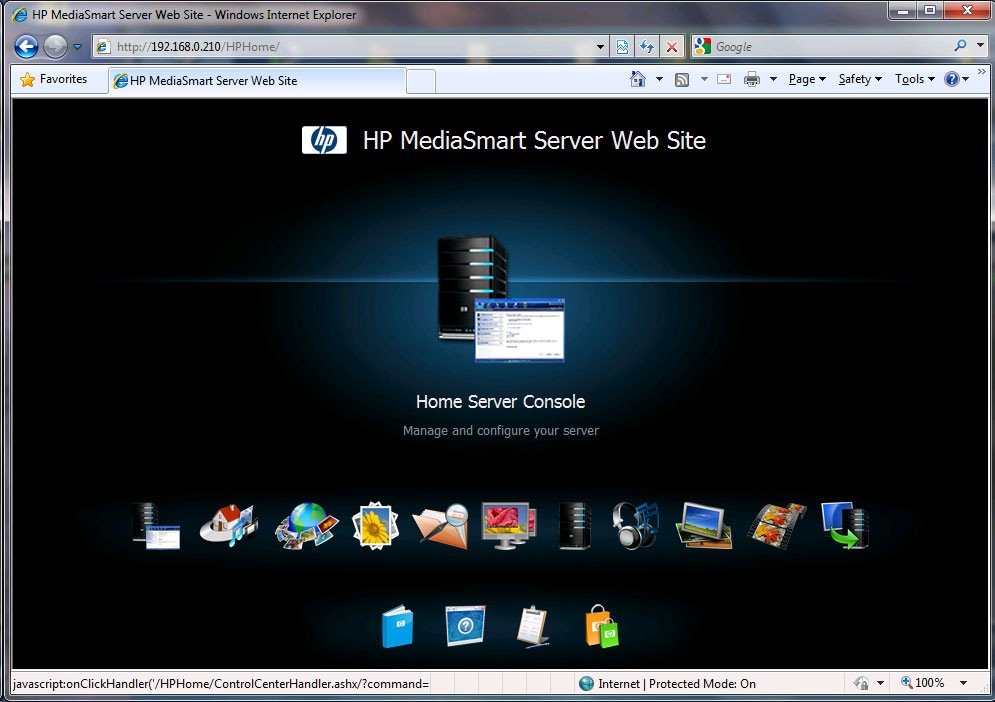The image size is (995, 702).
Task: Open the zoom level dropdown arrow in the status bar
Action: tap(963, 683)
